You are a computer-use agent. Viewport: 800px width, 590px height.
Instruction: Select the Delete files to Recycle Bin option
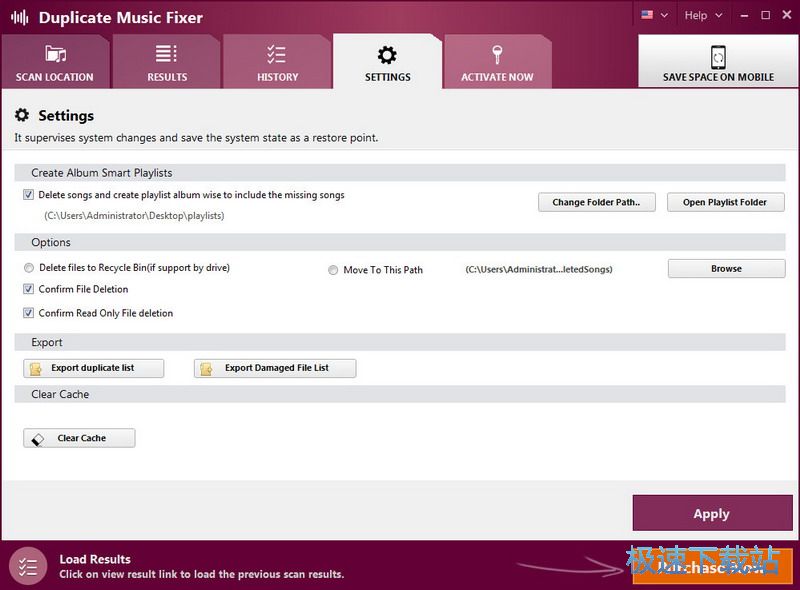[30, 268]
